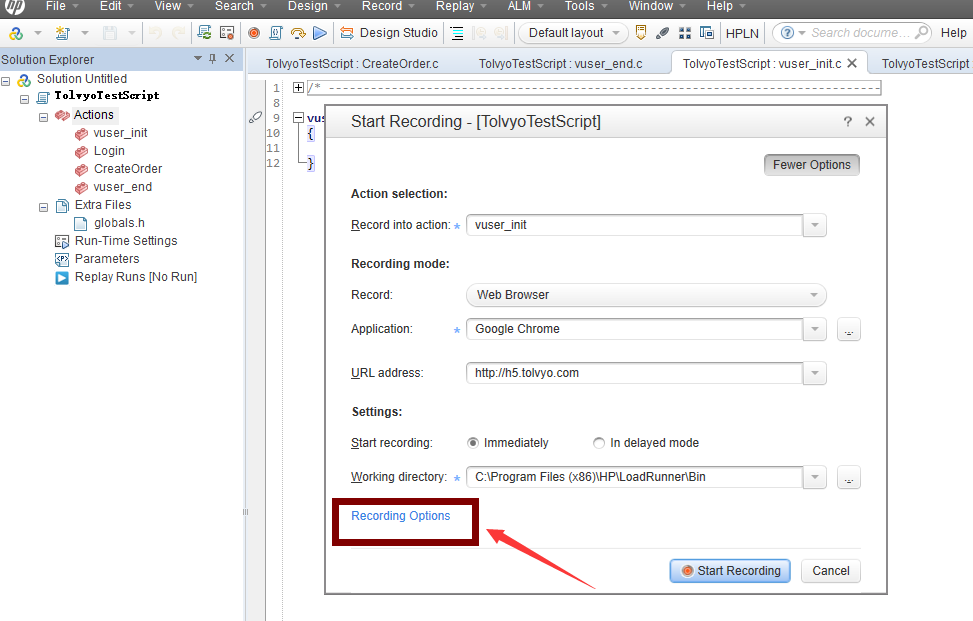Expand the folded comment block at line 1
Screen dimensions: 973x621
point(298,87)
